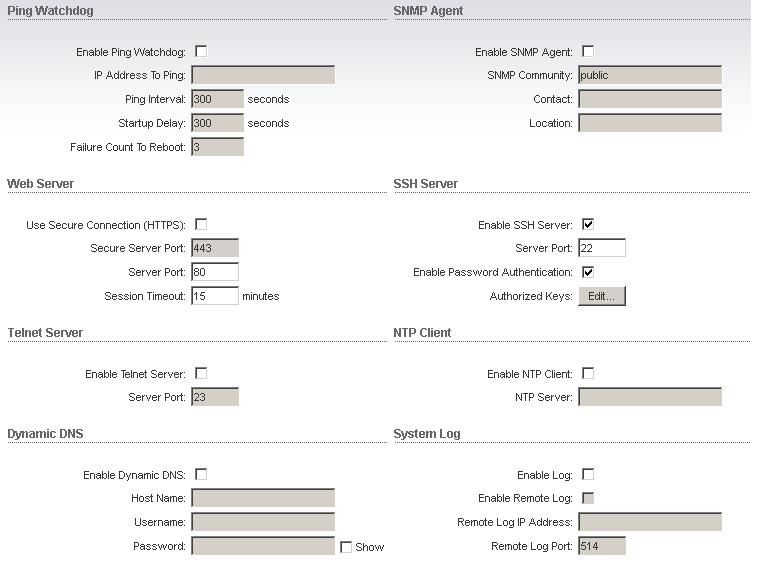Click the SSH Server Port field
This screenshot has width=758, height=584.
pos(601,248)
